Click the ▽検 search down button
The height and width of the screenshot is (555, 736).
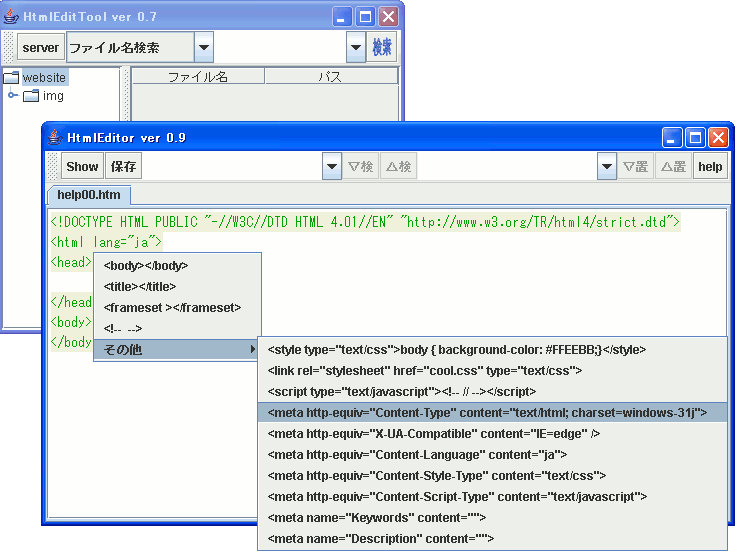pos(361,167)
